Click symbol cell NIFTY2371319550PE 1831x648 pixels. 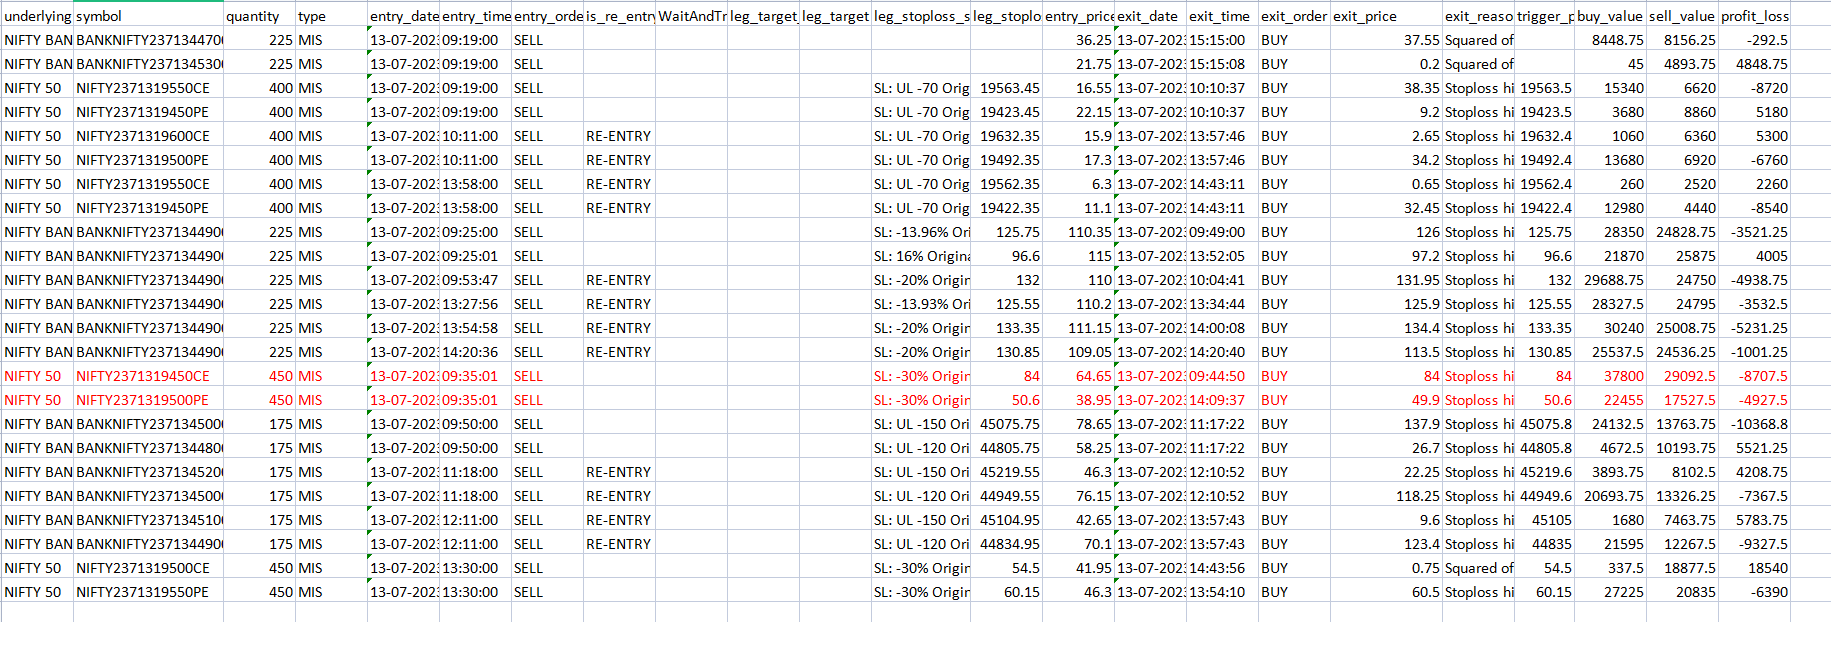[x=148, y=592]
